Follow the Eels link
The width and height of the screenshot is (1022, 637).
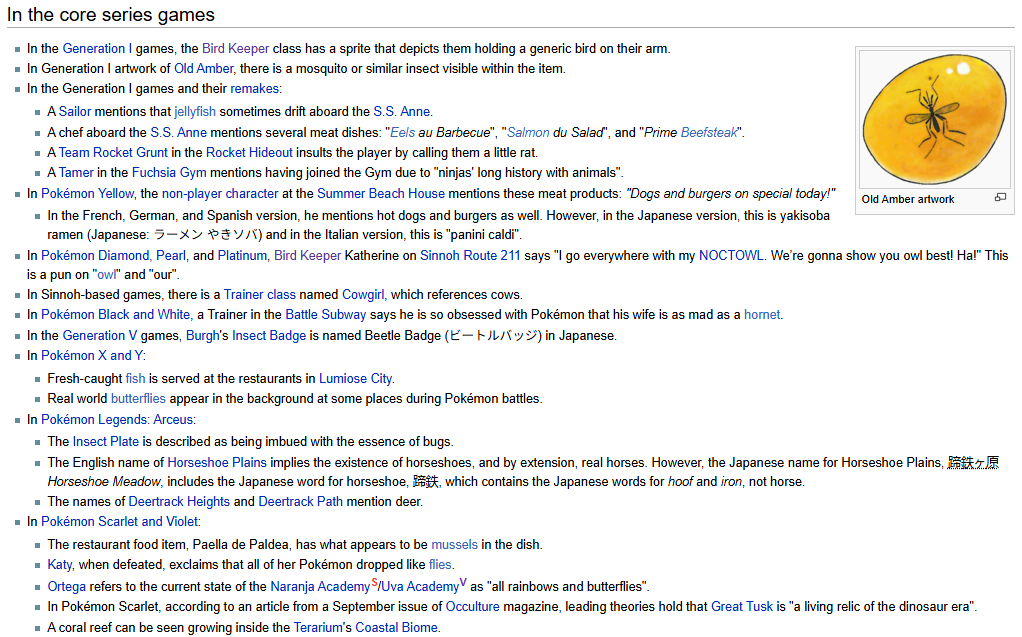coord(403,132)
